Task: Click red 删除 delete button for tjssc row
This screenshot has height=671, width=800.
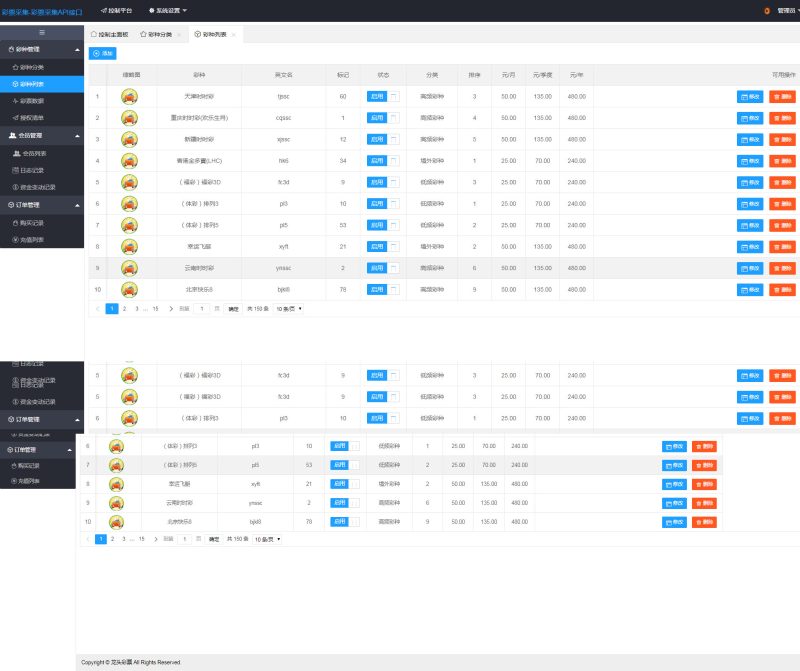Action: tap(782, 96)
